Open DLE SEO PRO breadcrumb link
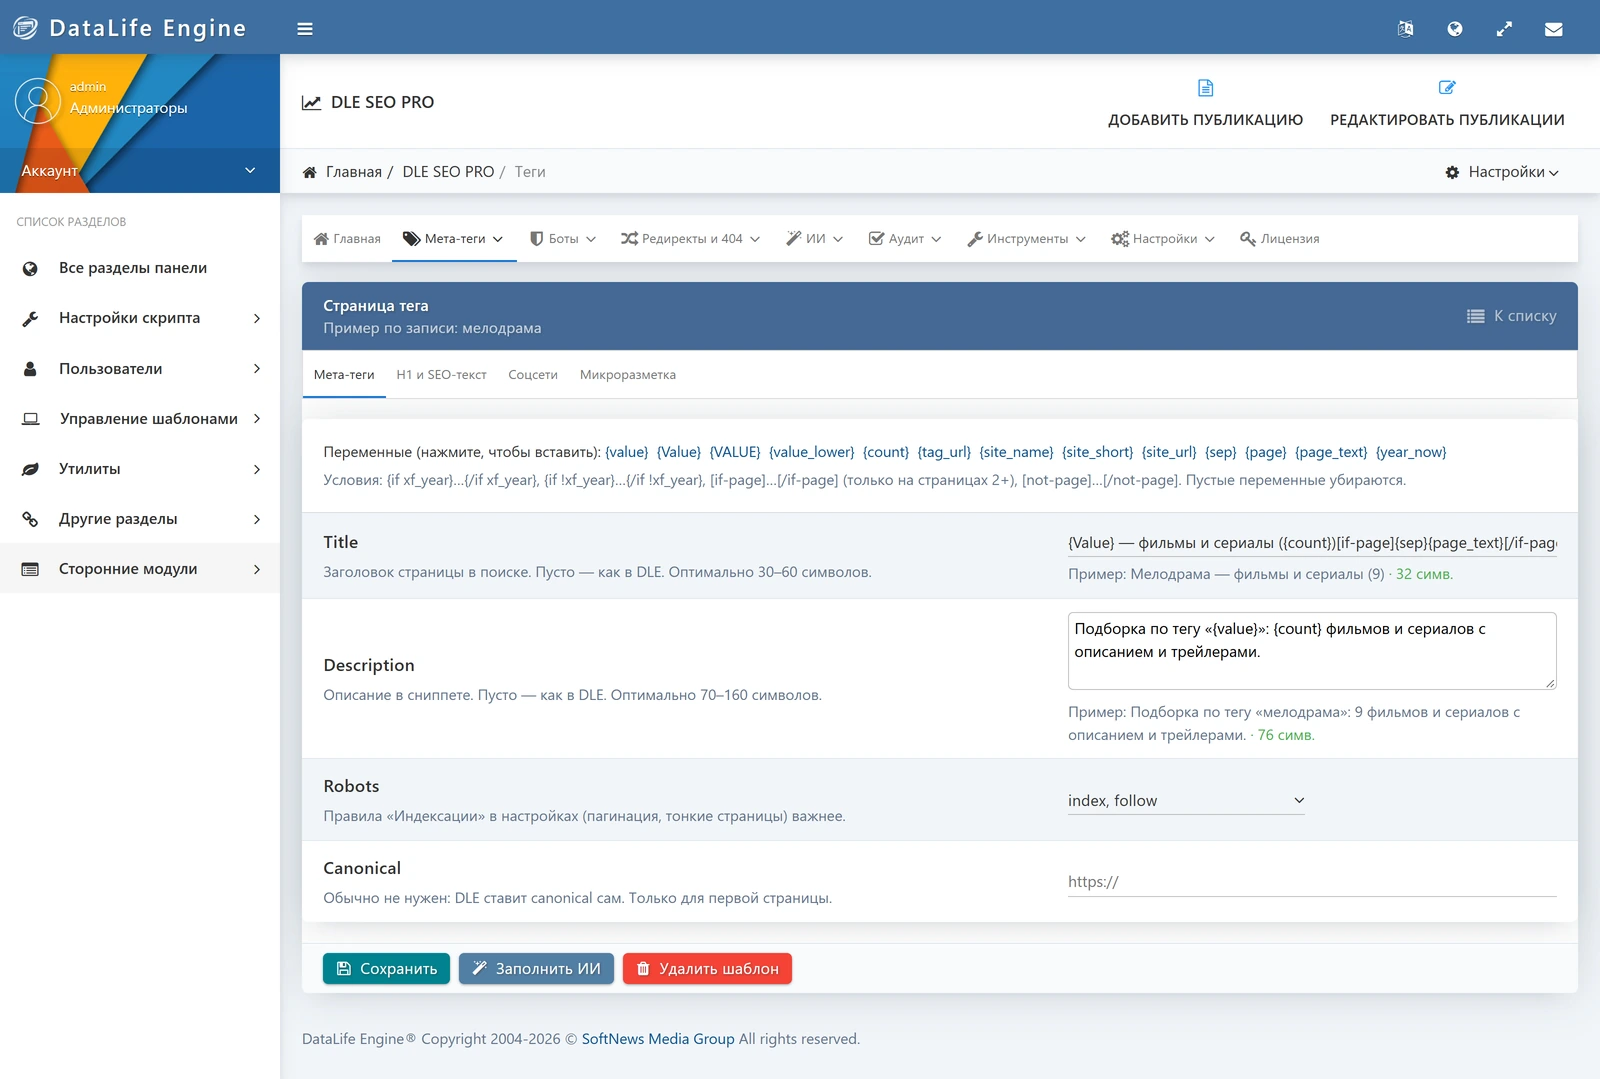The image size is (1600, 1079). point(448,172)
